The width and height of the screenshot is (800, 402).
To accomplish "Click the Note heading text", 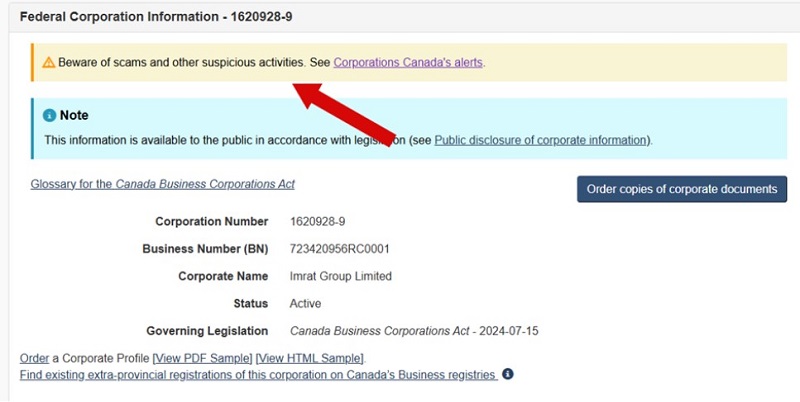I will [74, 115].
